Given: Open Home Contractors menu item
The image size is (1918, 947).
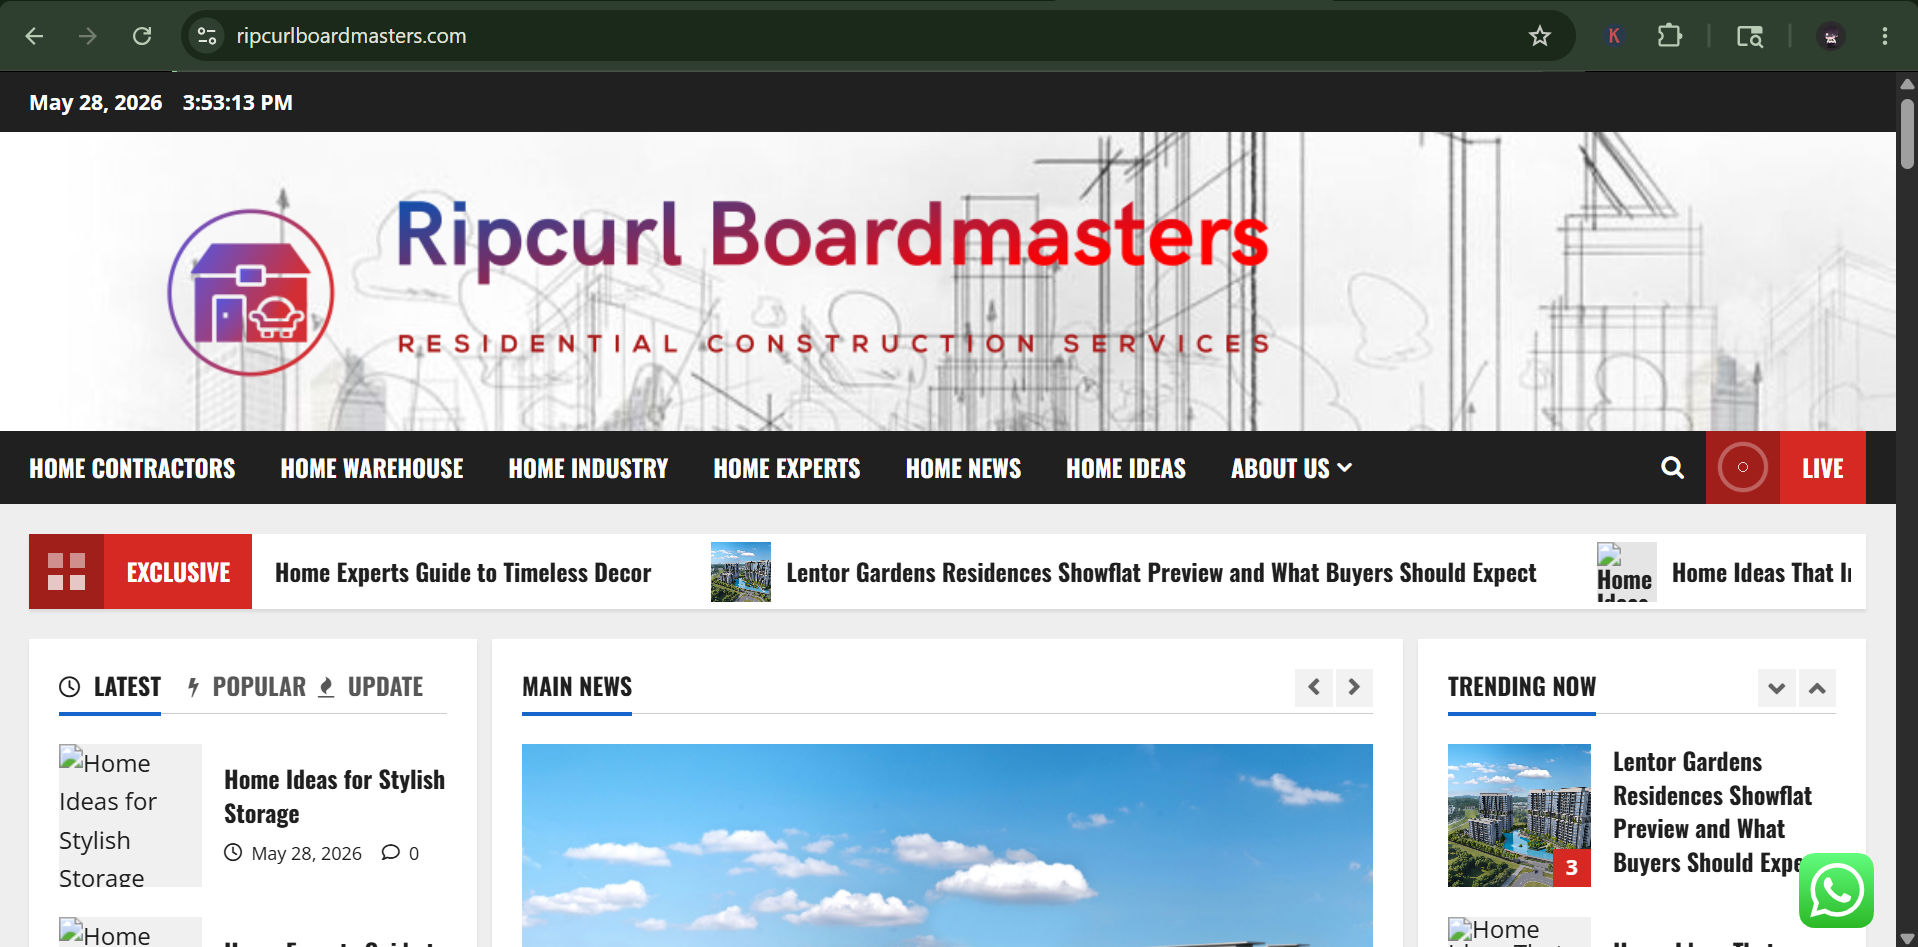Looking at the screenshot, I should pos(132,468).
